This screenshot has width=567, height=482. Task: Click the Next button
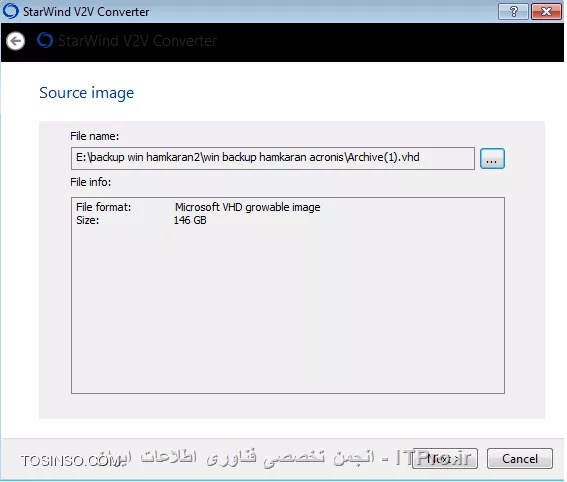[445, 458]
